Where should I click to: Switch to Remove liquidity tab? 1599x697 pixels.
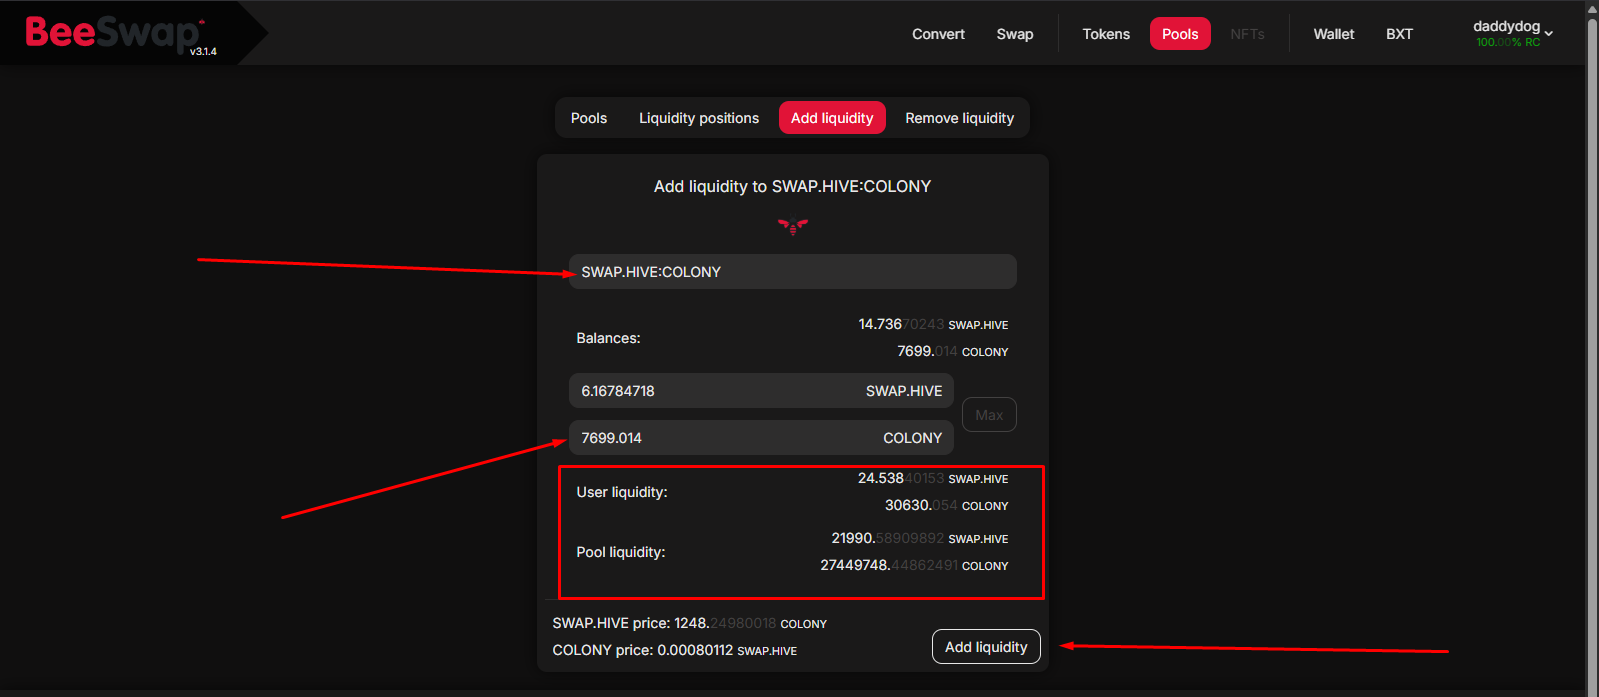click(x=959, y=118)
